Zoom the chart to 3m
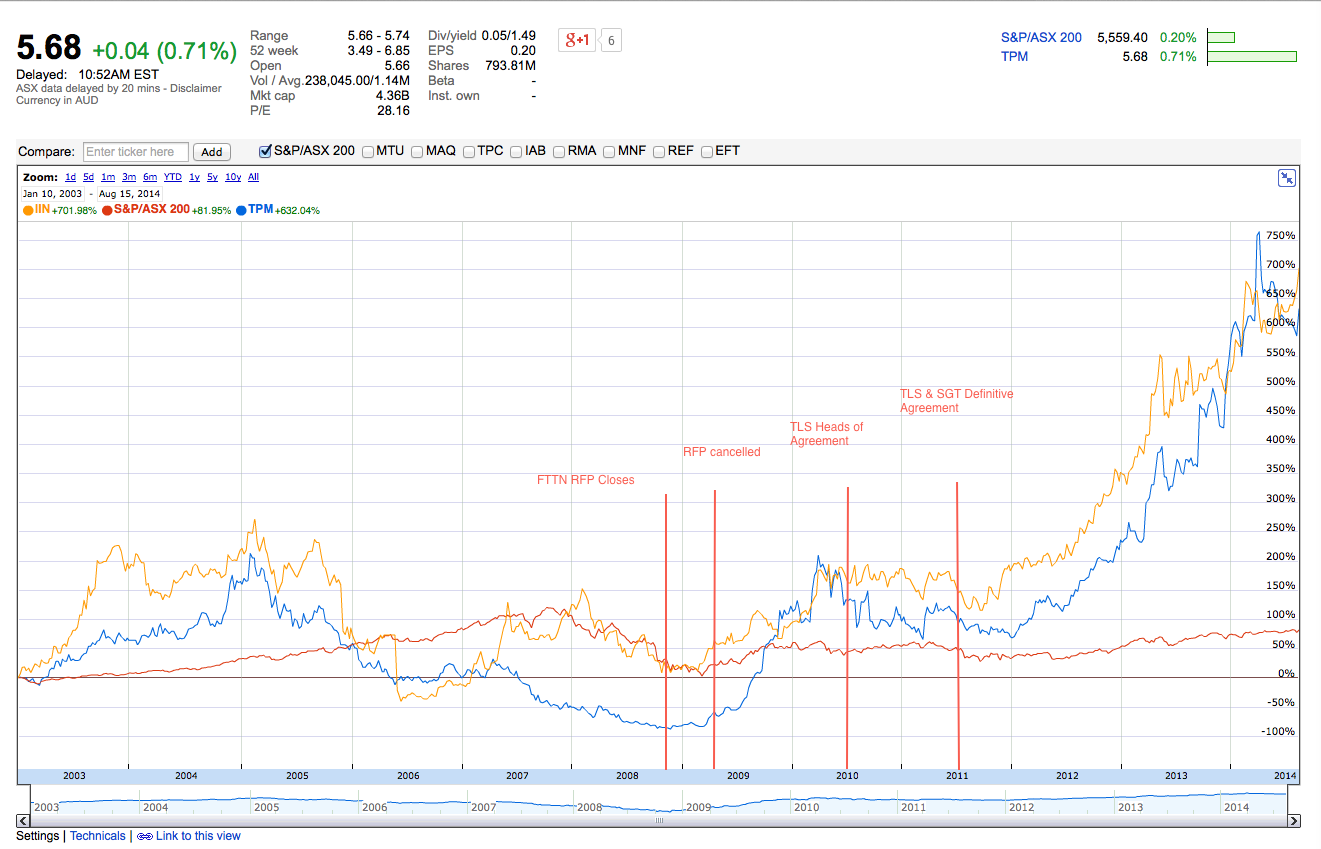Image resolution: width=1321 pixels, height=849 pixels. tap(129, 177)
